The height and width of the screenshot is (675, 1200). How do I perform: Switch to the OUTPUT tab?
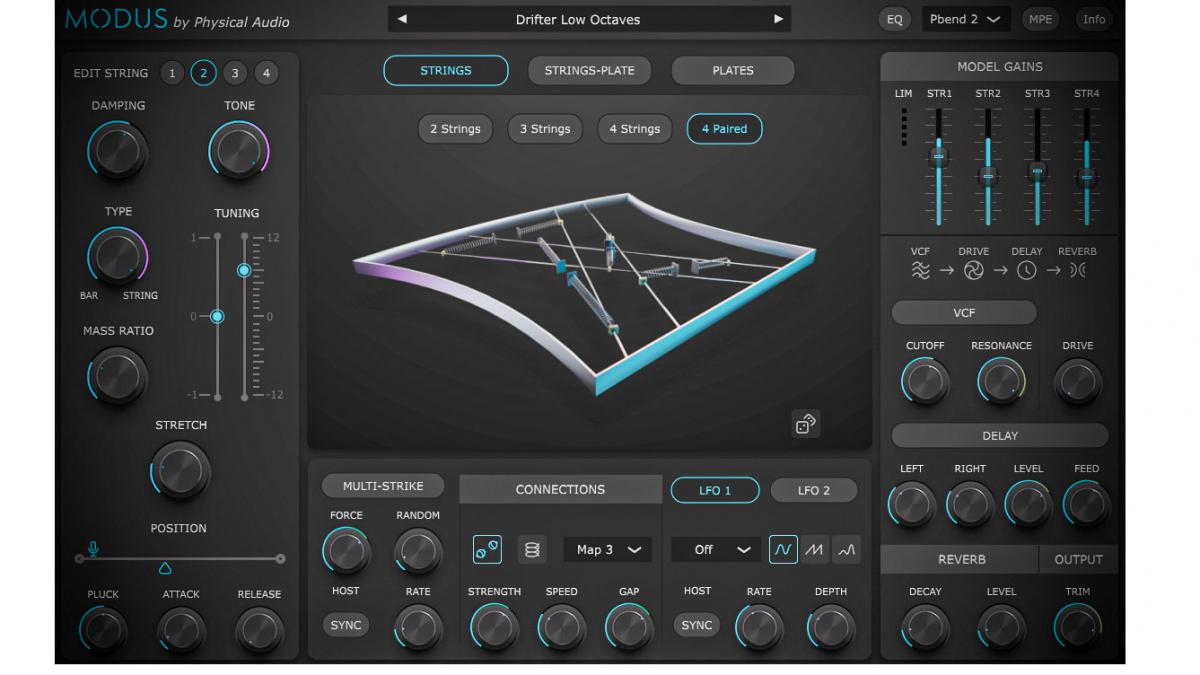[x=1078, y=559]
